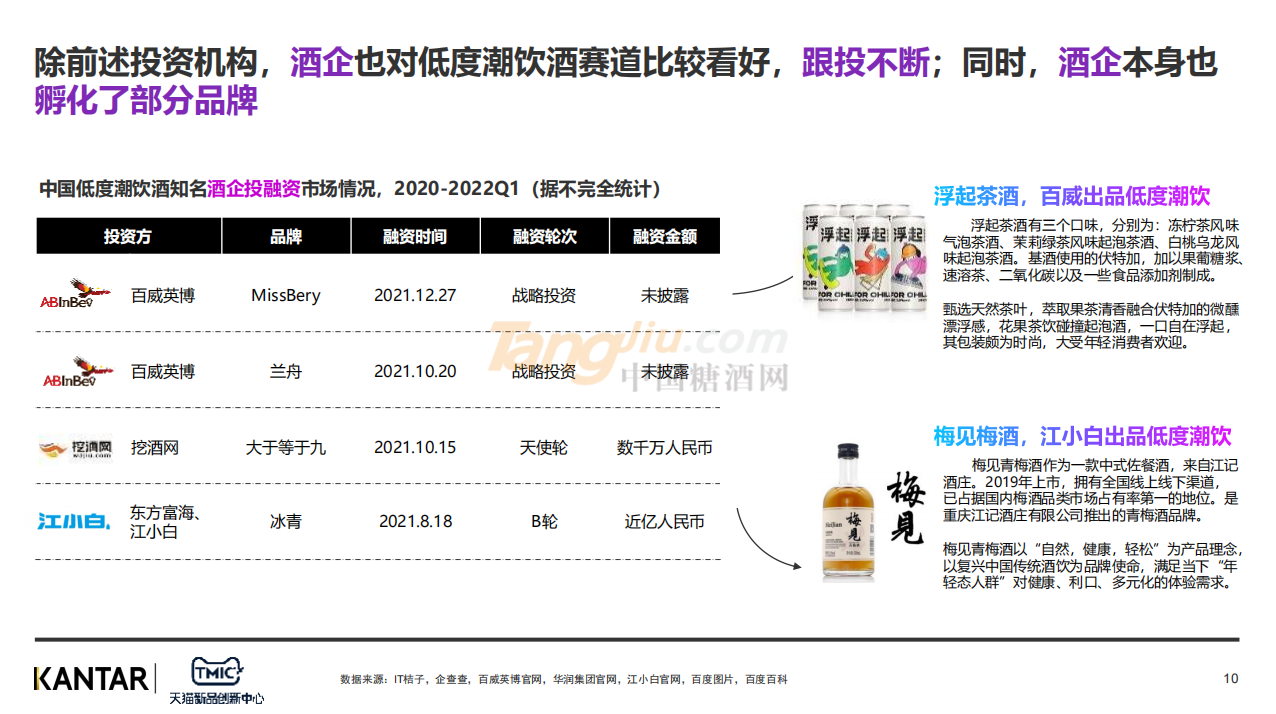Viewport: 1276px width, 714px height.
Task: Select the date 2021.10.15
Action: point(415,447)
